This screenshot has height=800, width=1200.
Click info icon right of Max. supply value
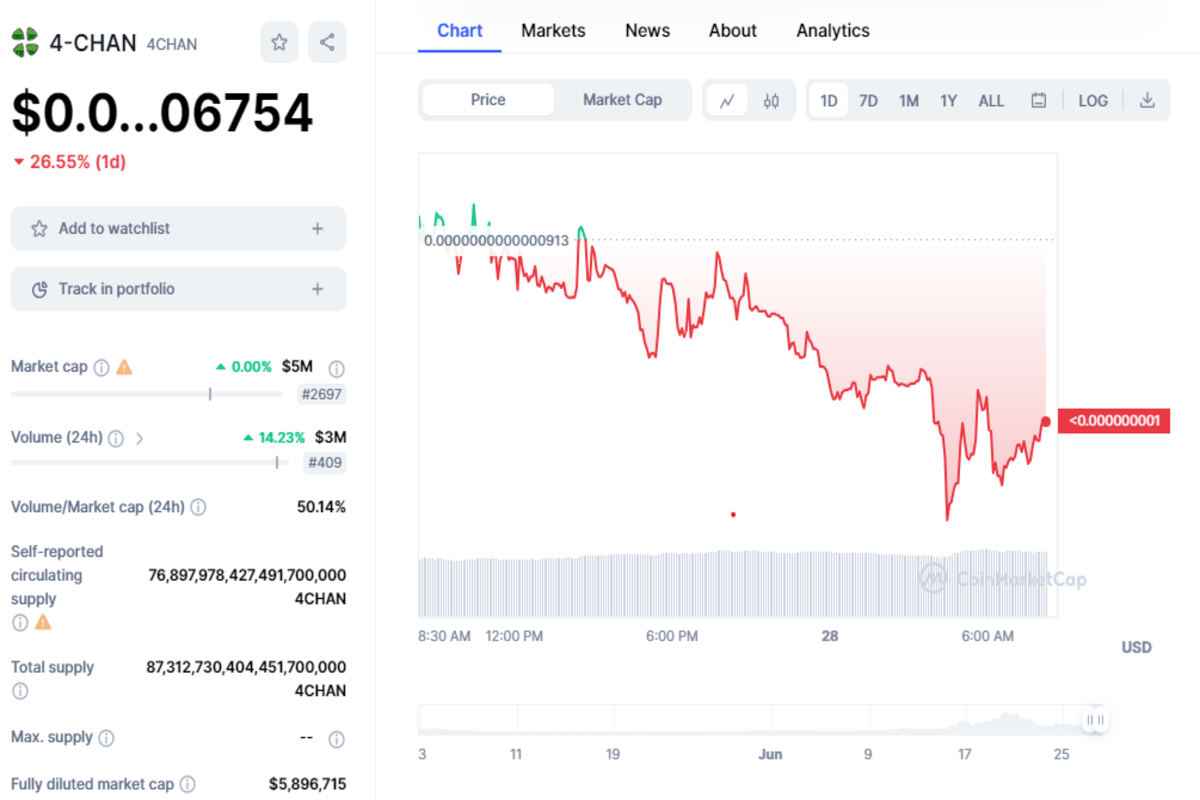point(337,739)
